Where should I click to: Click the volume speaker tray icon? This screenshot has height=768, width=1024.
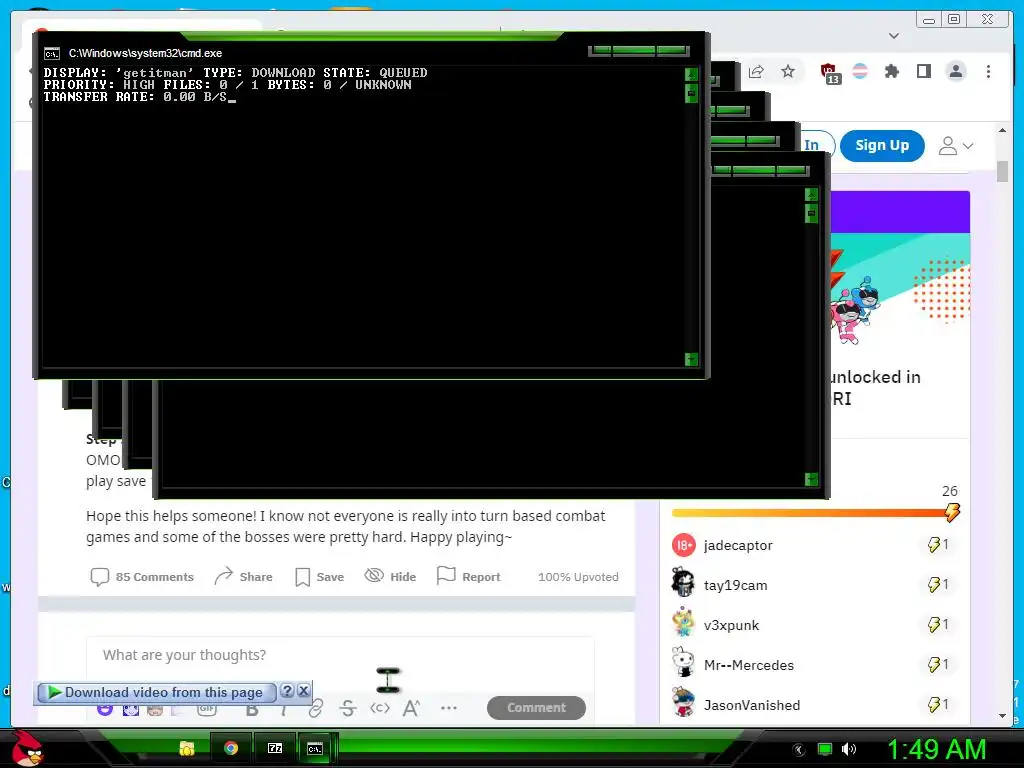[x=849, y=749]
